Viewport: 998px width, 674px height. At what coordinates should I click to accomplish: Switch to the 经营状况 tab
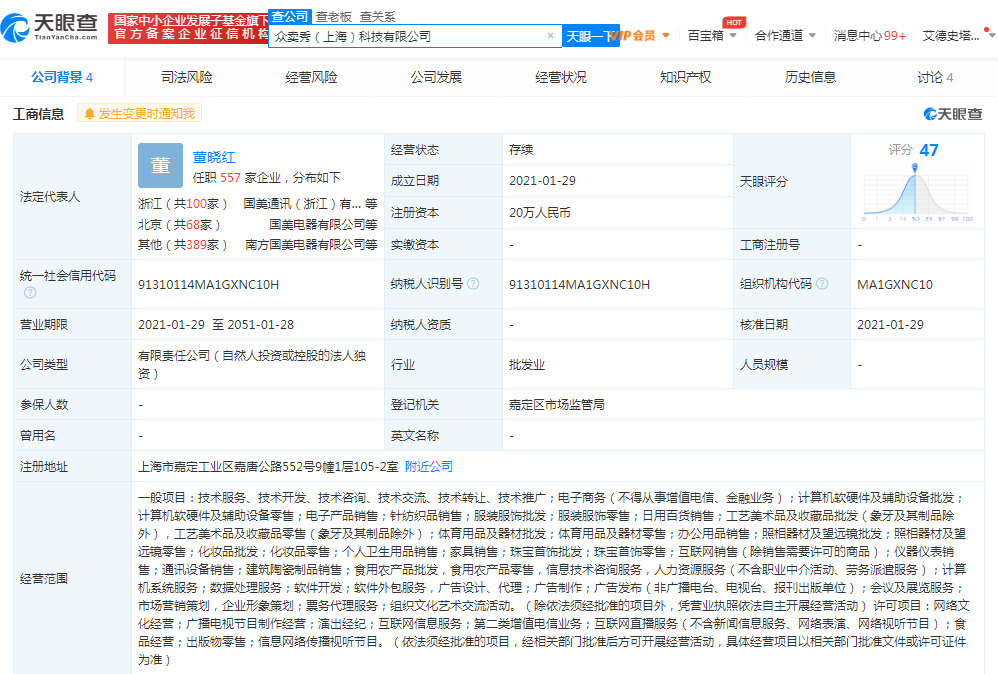[561, 78]
